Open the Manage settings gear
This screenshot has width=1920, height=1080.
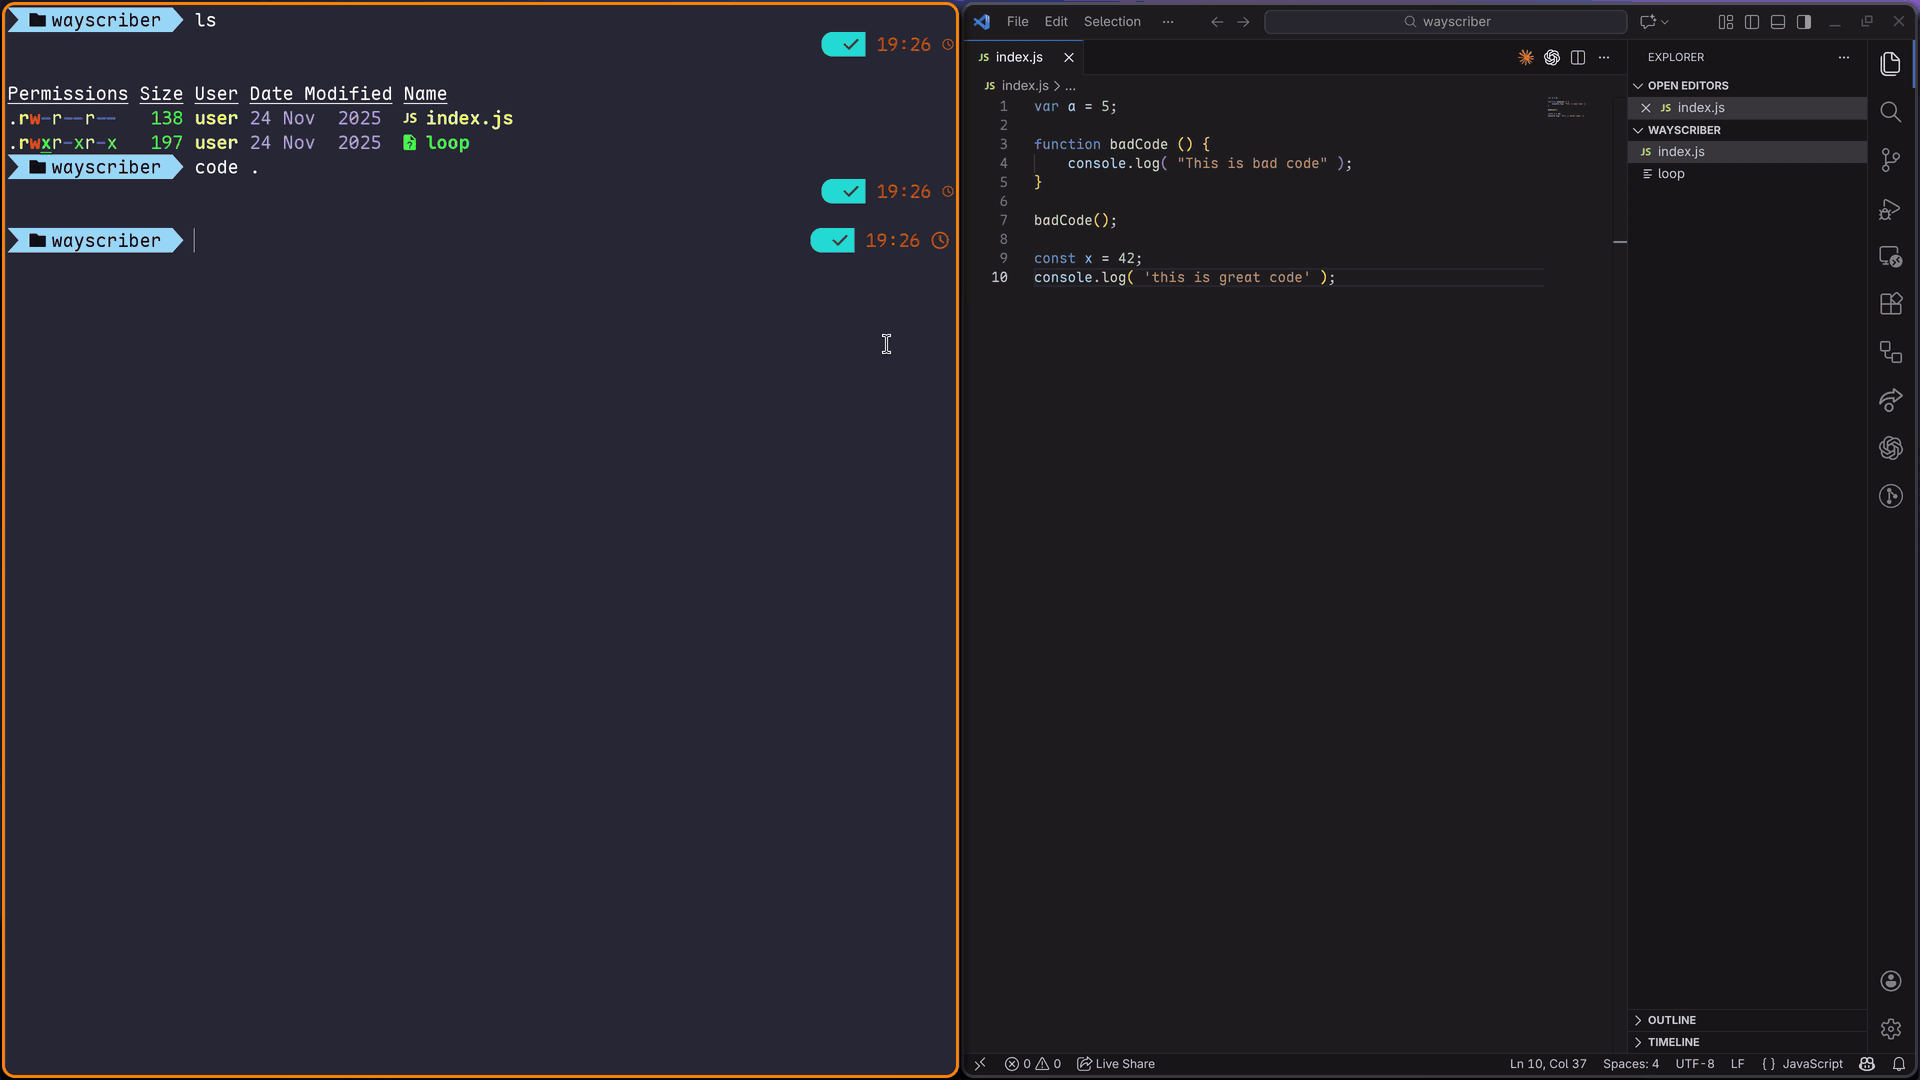pyautogui.click(x=1891, y=1028)
